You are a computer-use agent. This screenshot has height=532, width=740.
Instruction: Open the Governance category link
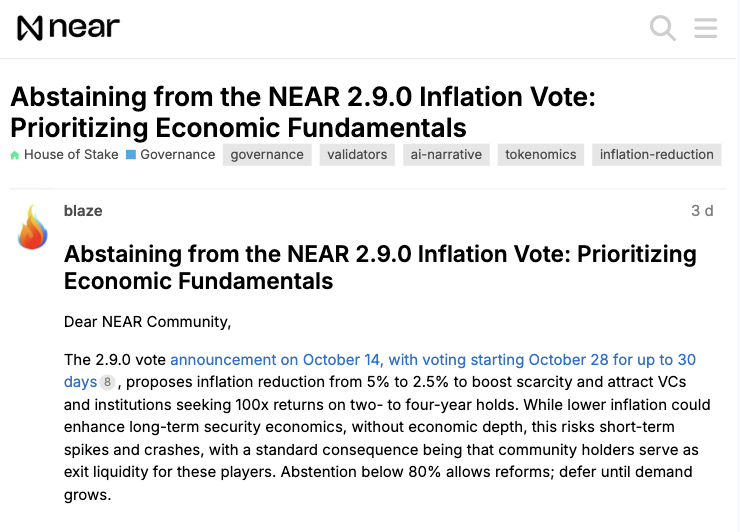point(177,155)
